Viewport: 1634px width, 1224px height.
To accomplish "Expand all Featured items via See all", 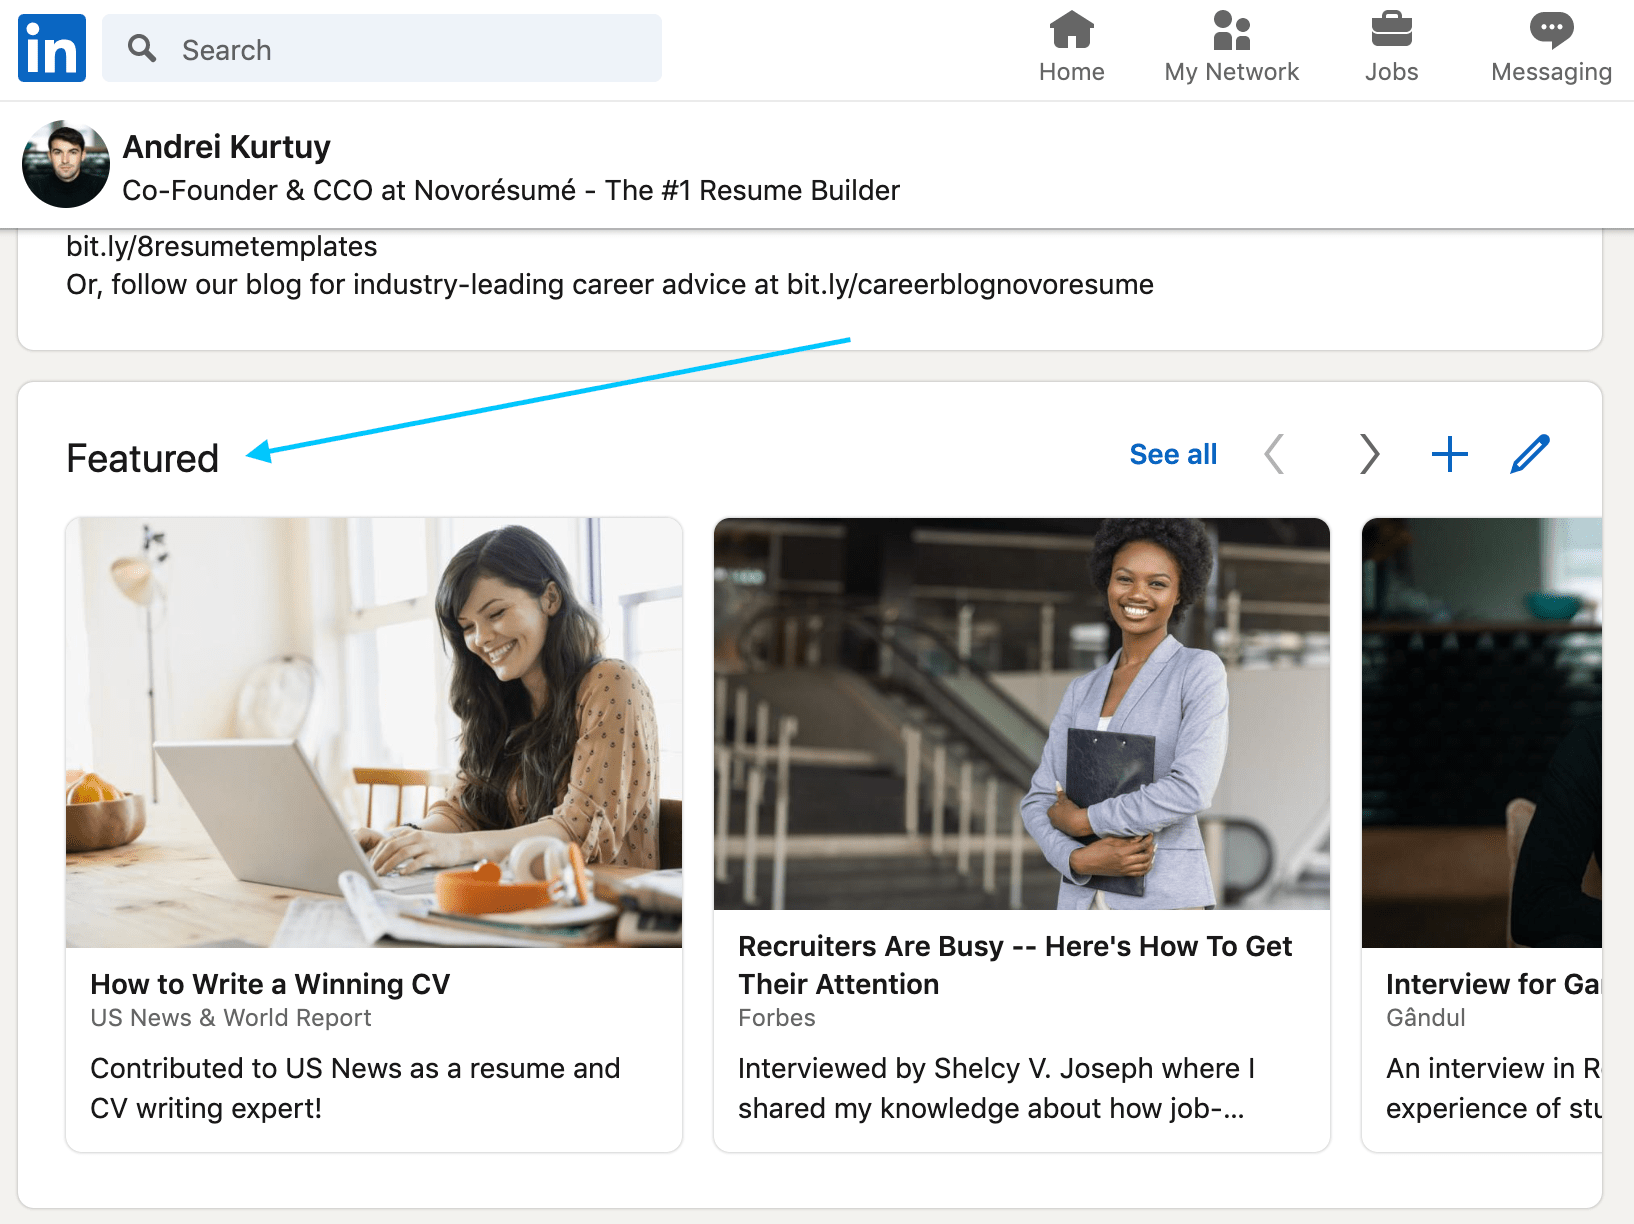I will click(x=1172, y=454).
